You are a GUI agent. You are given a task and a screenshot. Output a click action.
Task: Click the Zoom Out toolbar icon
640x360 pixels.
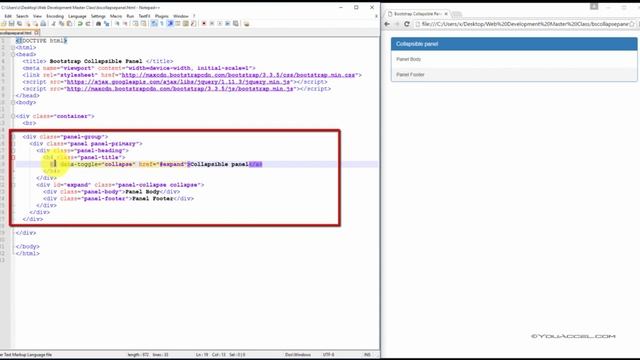(126, 24)
